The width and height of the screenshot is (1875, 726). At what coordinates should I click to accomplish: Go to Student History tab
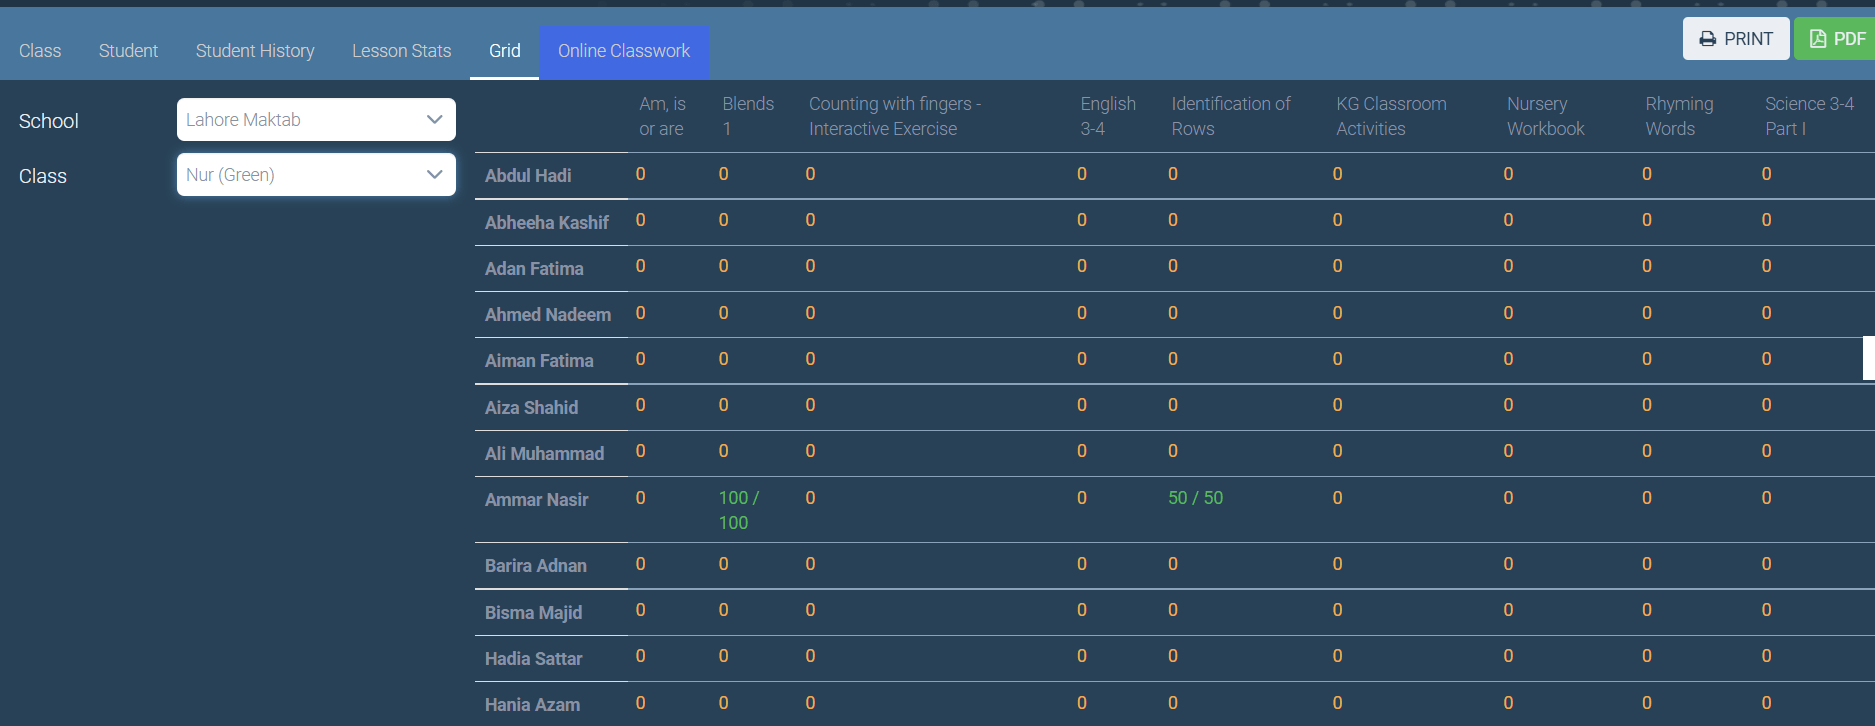pyautogui.click(x=255, y=51)
